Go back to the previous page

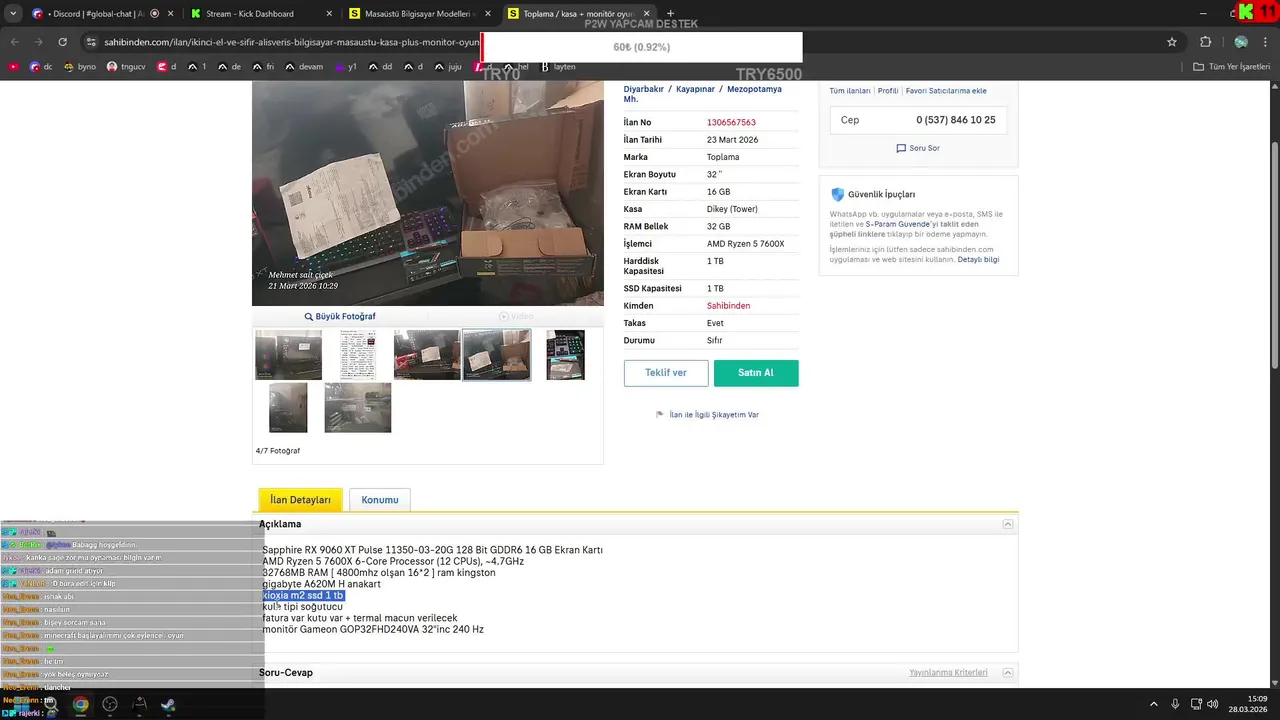point(14,42)
